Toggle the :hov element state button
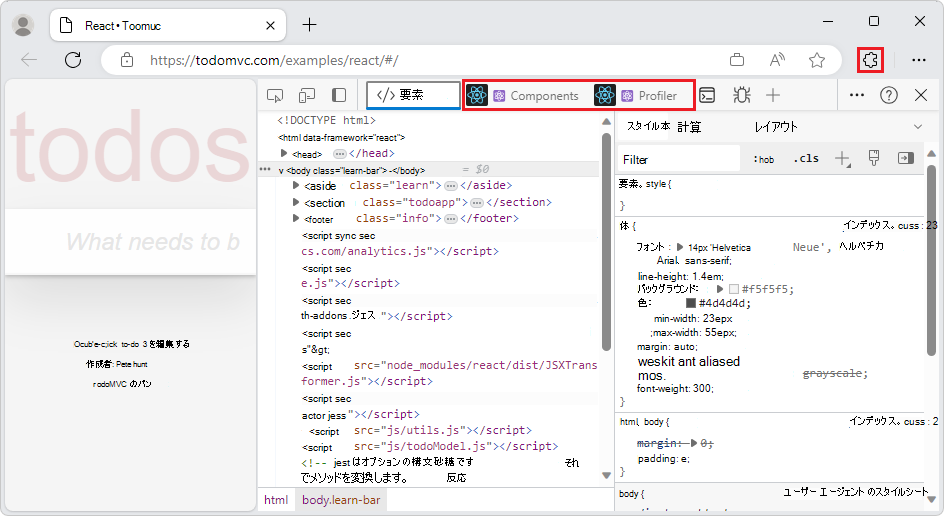 [x=763, y=160]
